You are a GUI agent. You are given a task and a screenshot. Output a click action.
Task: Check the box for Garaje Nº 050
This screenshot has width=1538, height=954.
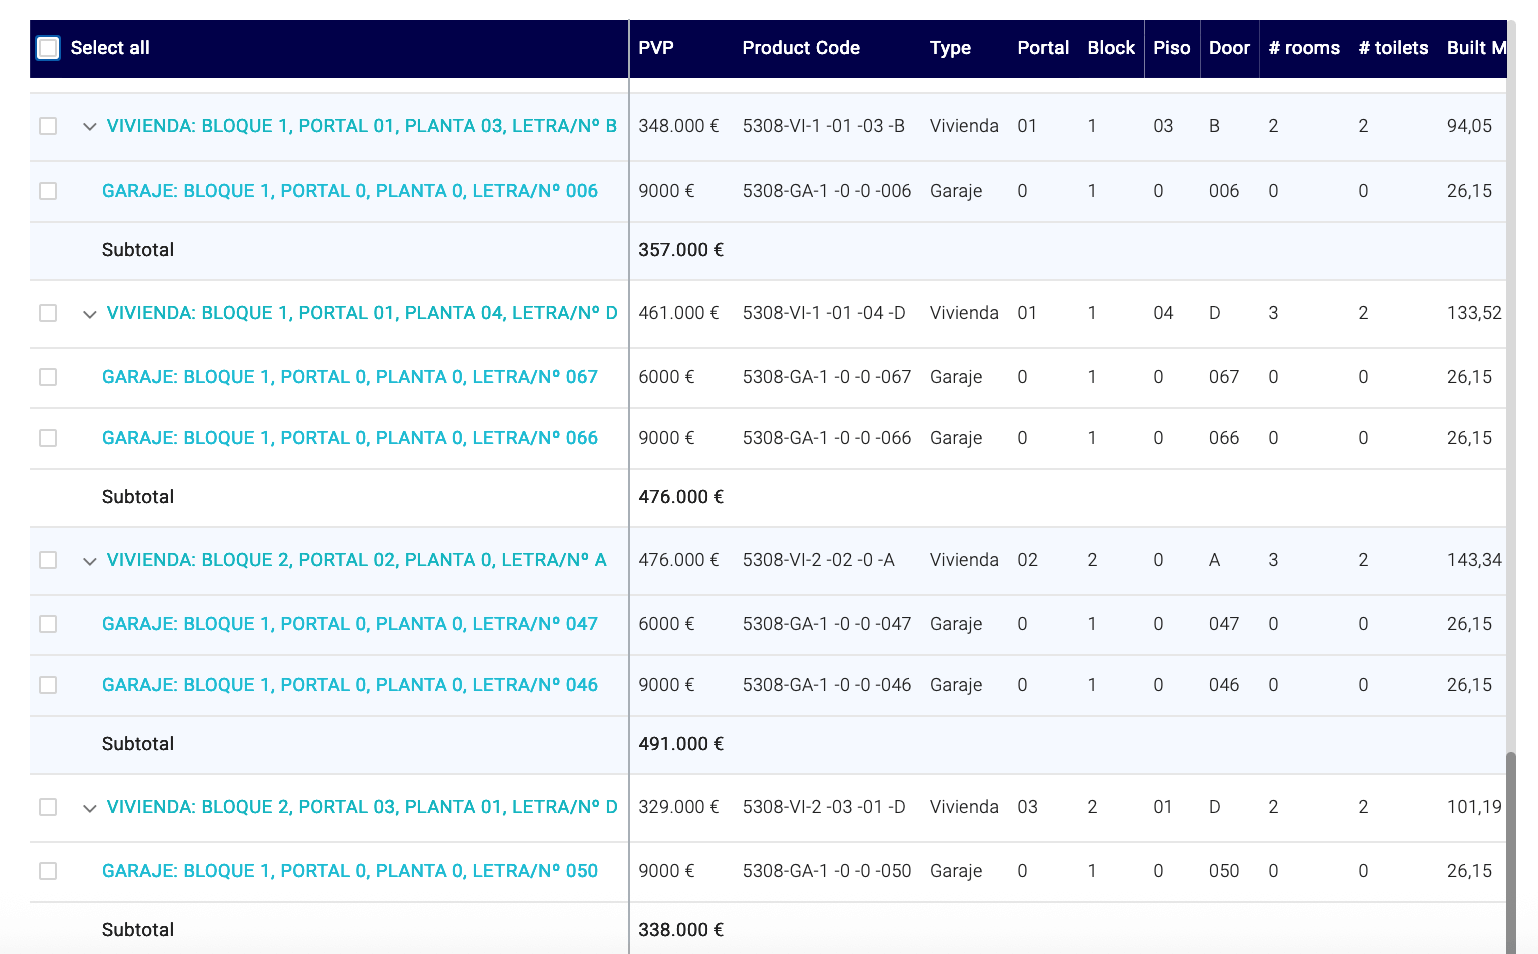[x=48, y=871]
